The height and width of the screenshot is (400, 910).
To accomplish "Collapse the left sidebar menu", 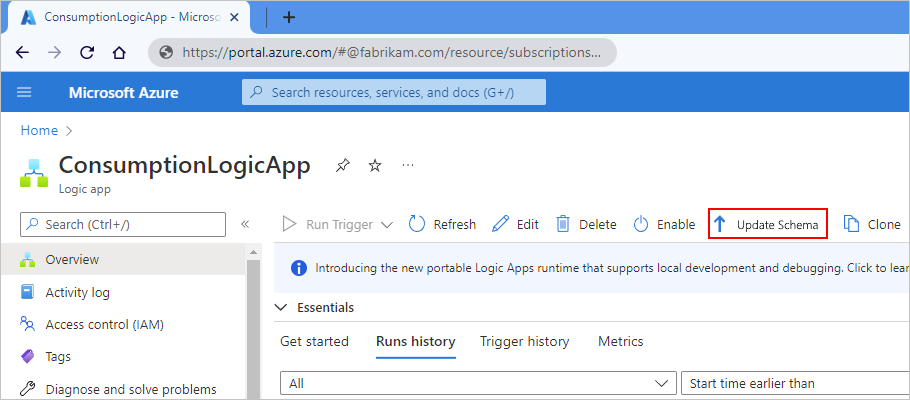I will 245,224.
